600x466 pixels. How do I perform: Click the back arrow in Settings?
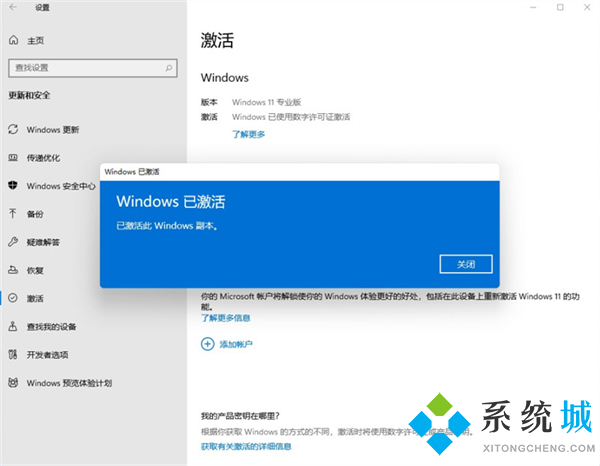(x=13, y=7)
